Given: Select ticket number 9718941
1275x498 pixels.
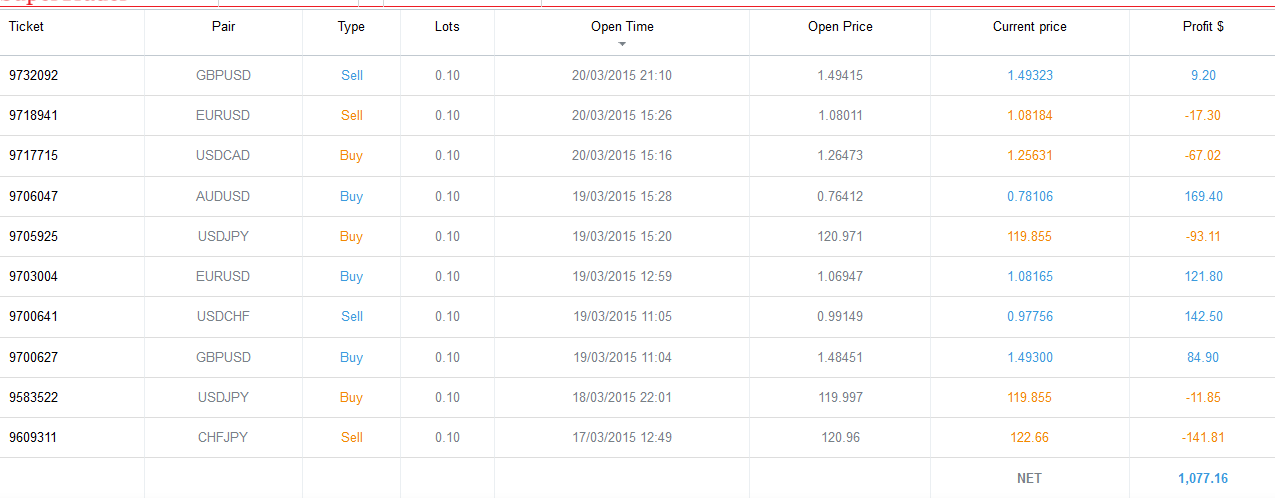Looking at the screenshot, I should click(34, 115).
